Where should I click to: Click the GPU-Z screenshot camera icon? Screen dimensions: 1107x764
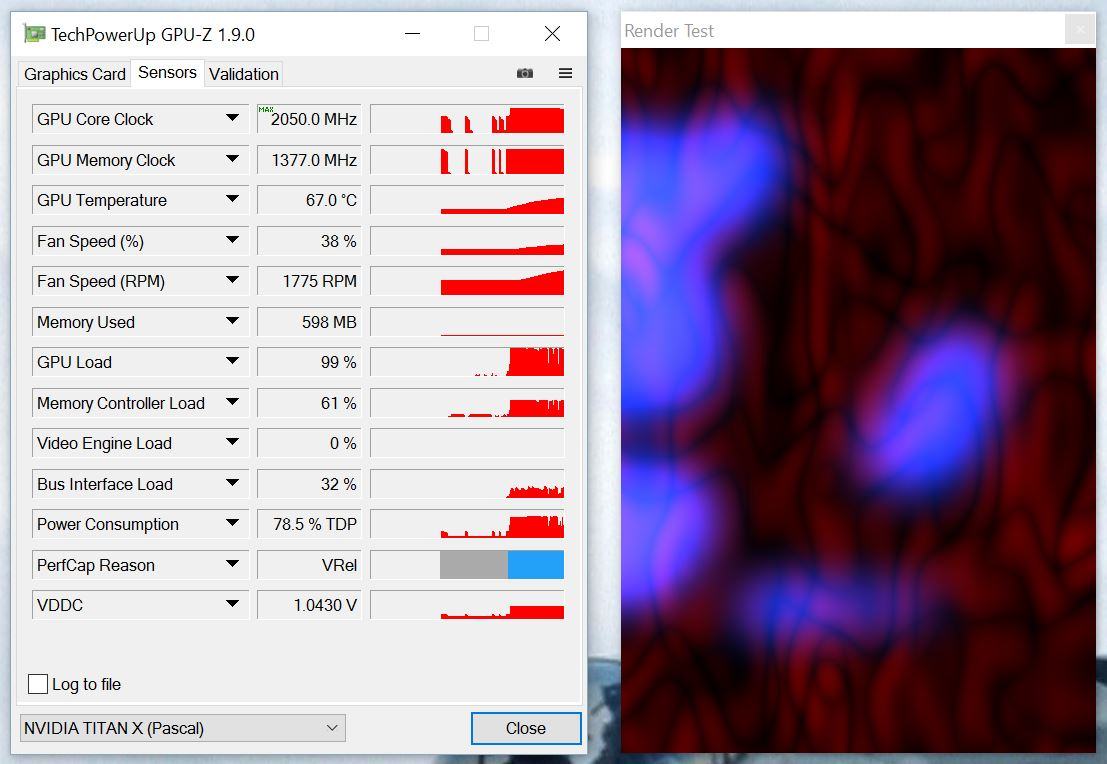pyautogui.click(x=525, y=73)
